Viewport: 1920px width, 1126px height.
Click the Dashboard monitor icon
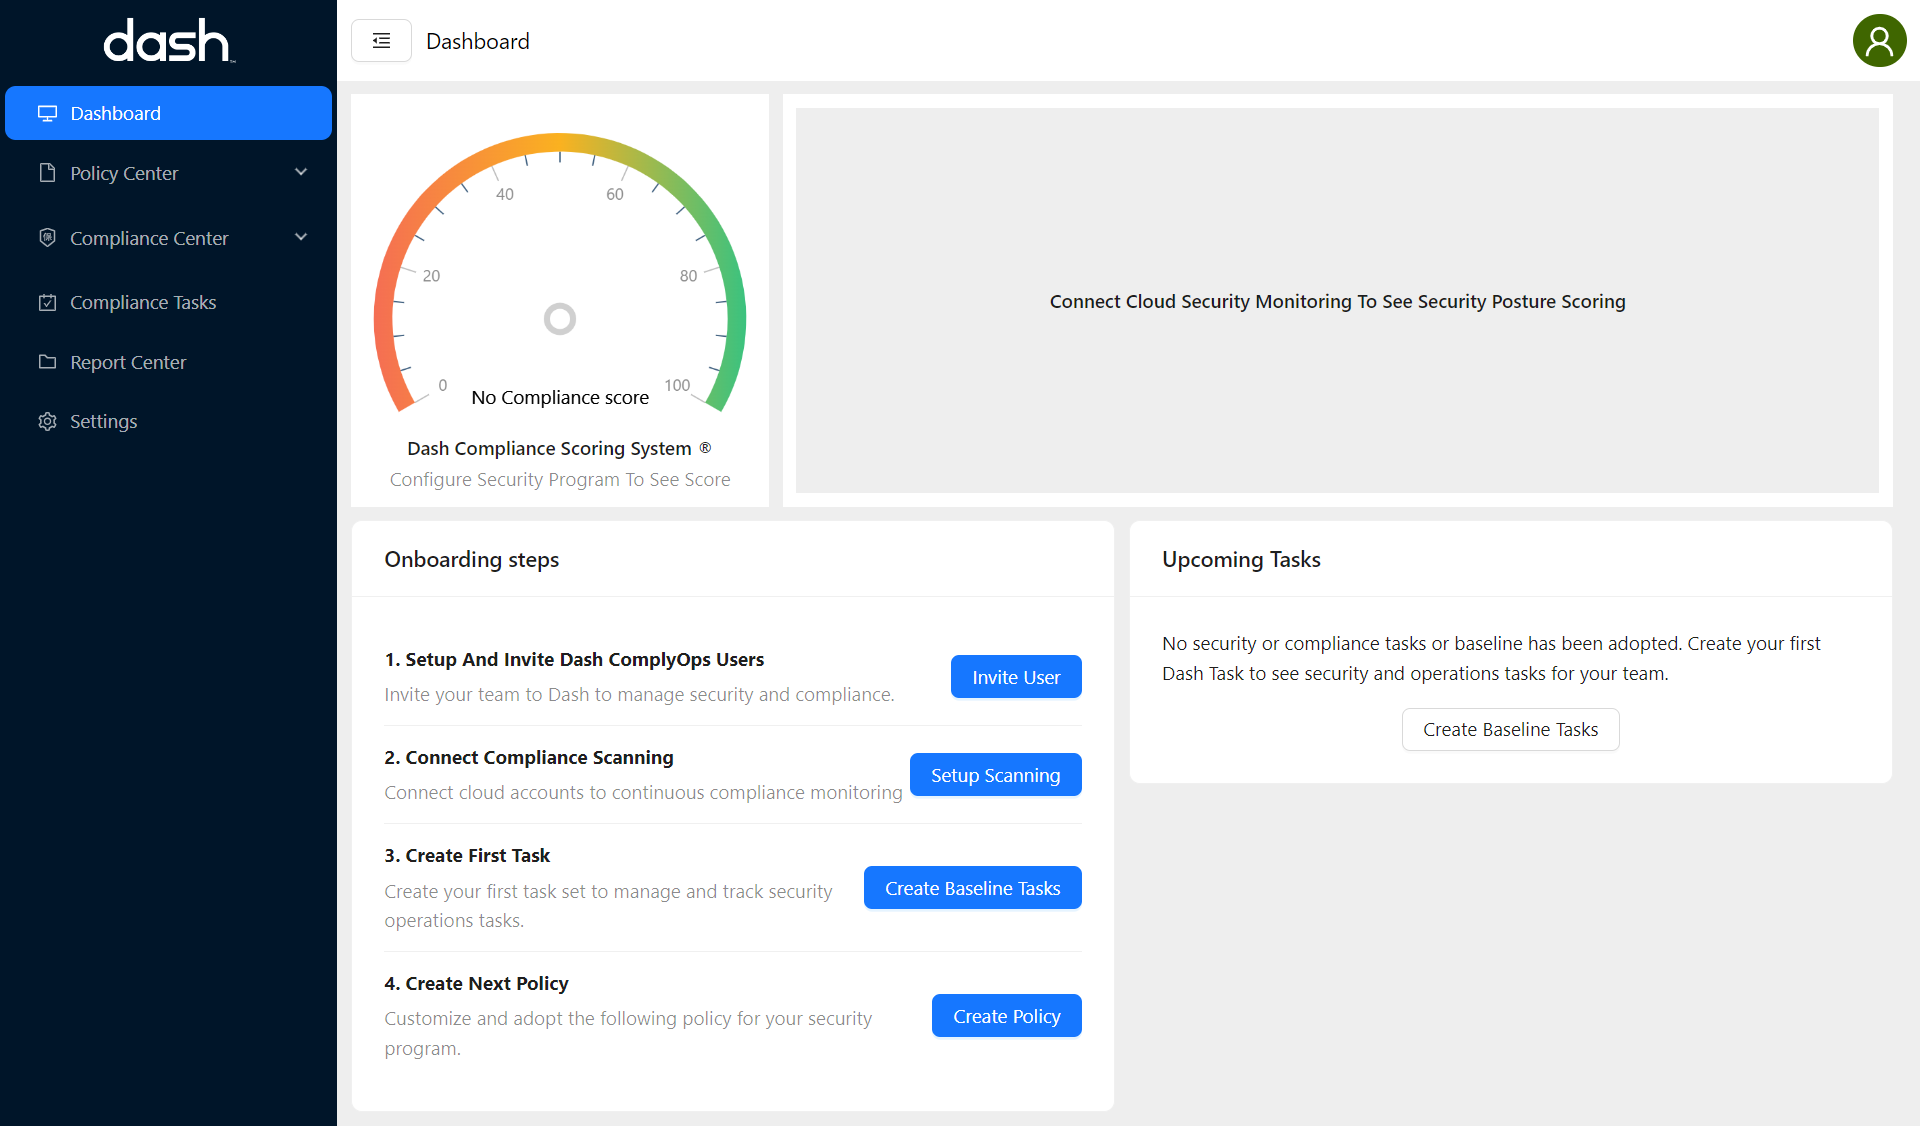click(x=47, y=113)
